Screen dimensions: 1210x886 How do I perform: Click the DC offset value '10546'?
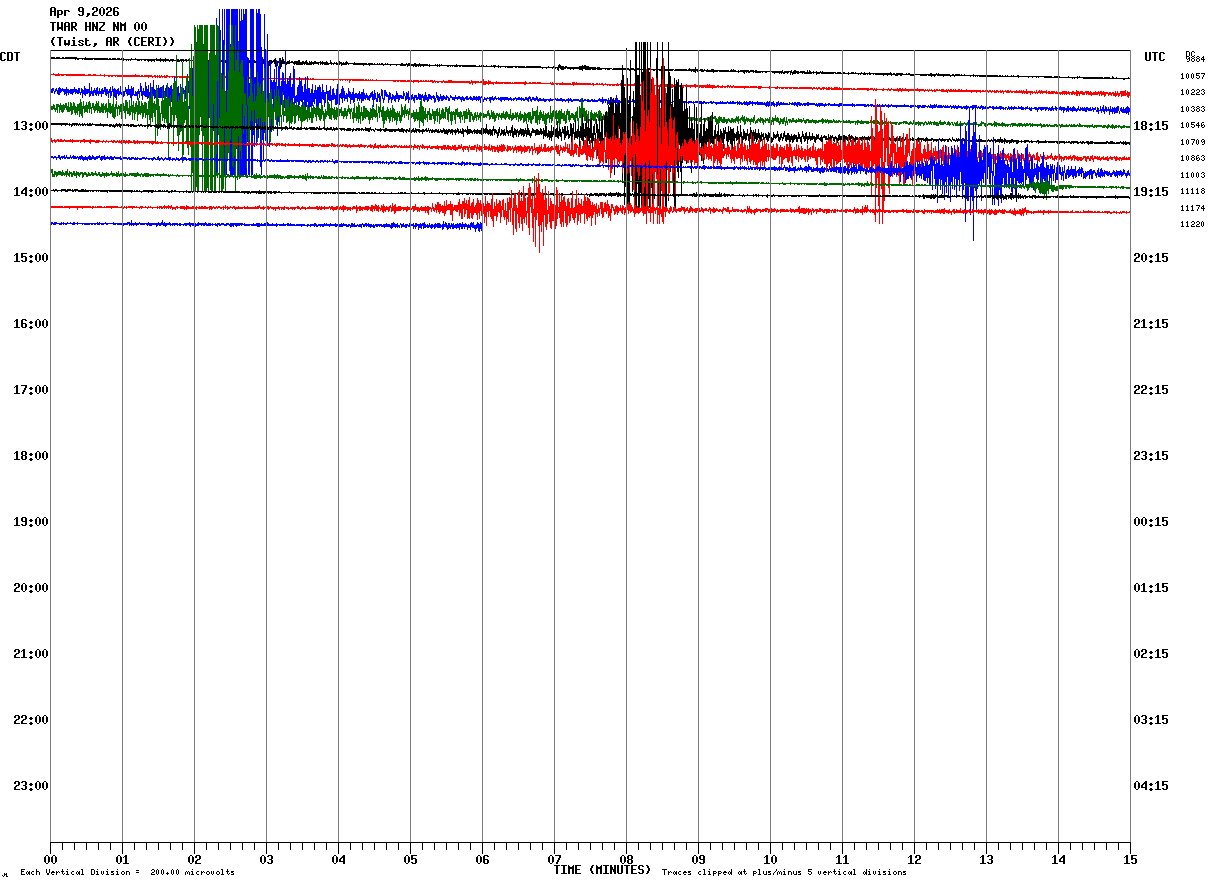click(x=1192, y=125)
